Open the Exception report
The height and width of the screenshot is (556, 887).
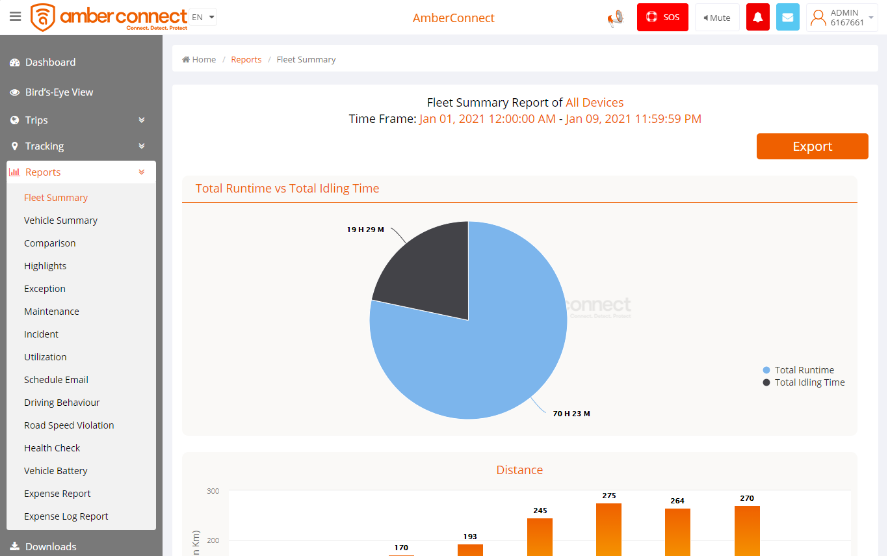pyautogui.click(x=45, y=288)
